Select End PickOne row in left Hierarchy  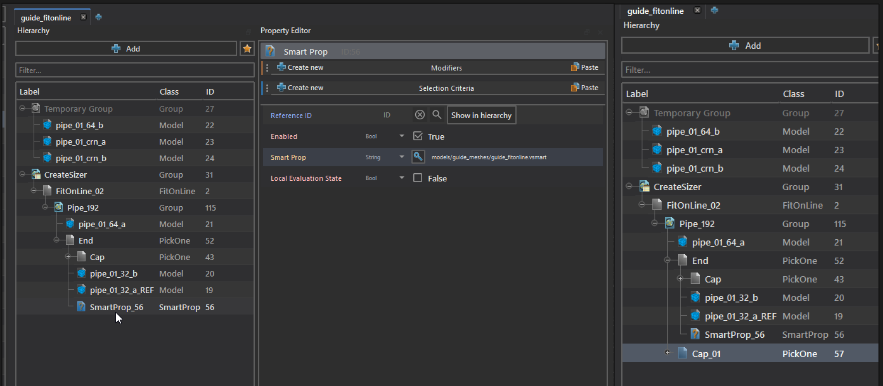pos(135,241)
